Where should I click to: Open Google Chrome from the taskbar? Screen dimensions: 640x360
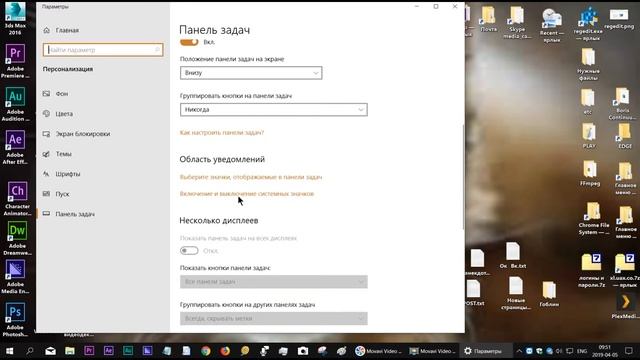(x=206, y=351)
